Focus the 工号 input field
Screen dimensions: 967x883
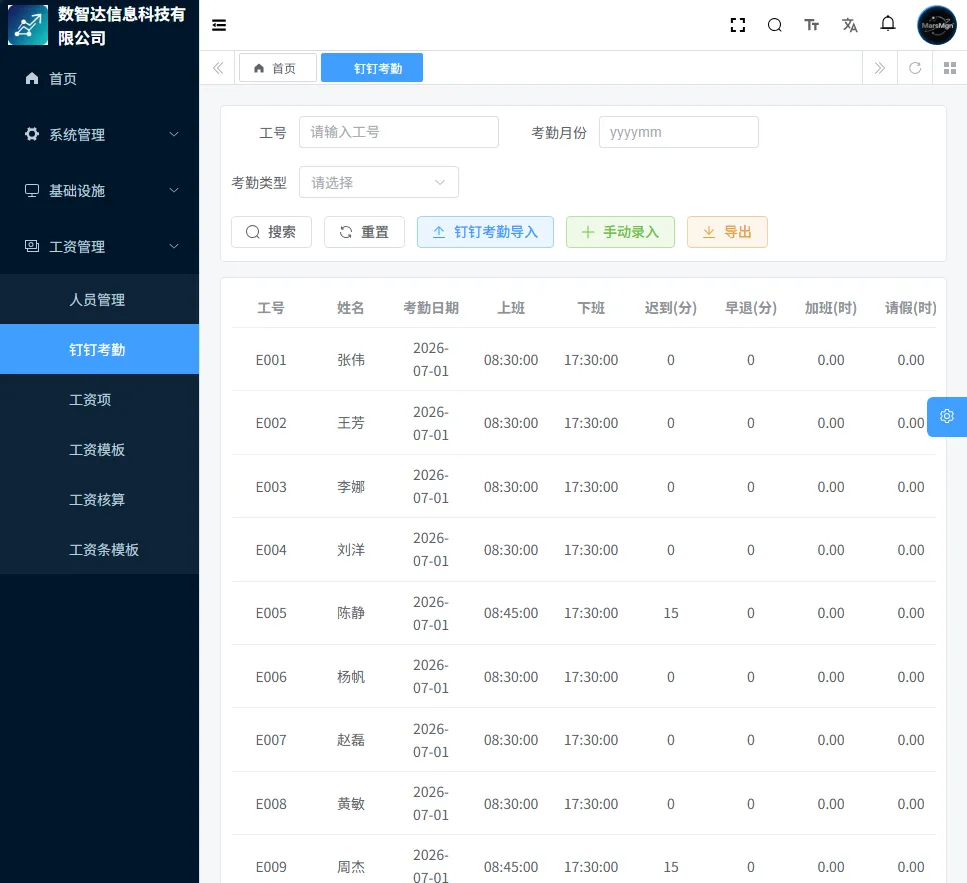point(399,132)
